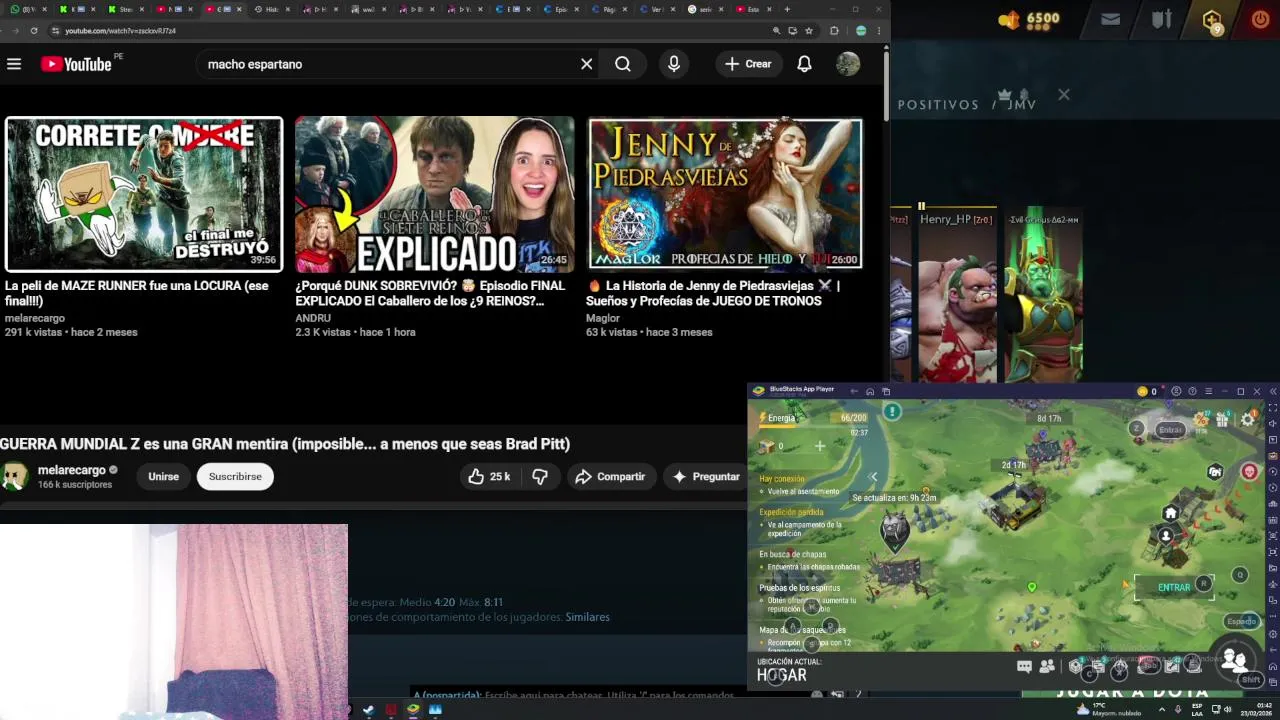
Task: Open the friends group icon in game bar
Action: 1046,666
